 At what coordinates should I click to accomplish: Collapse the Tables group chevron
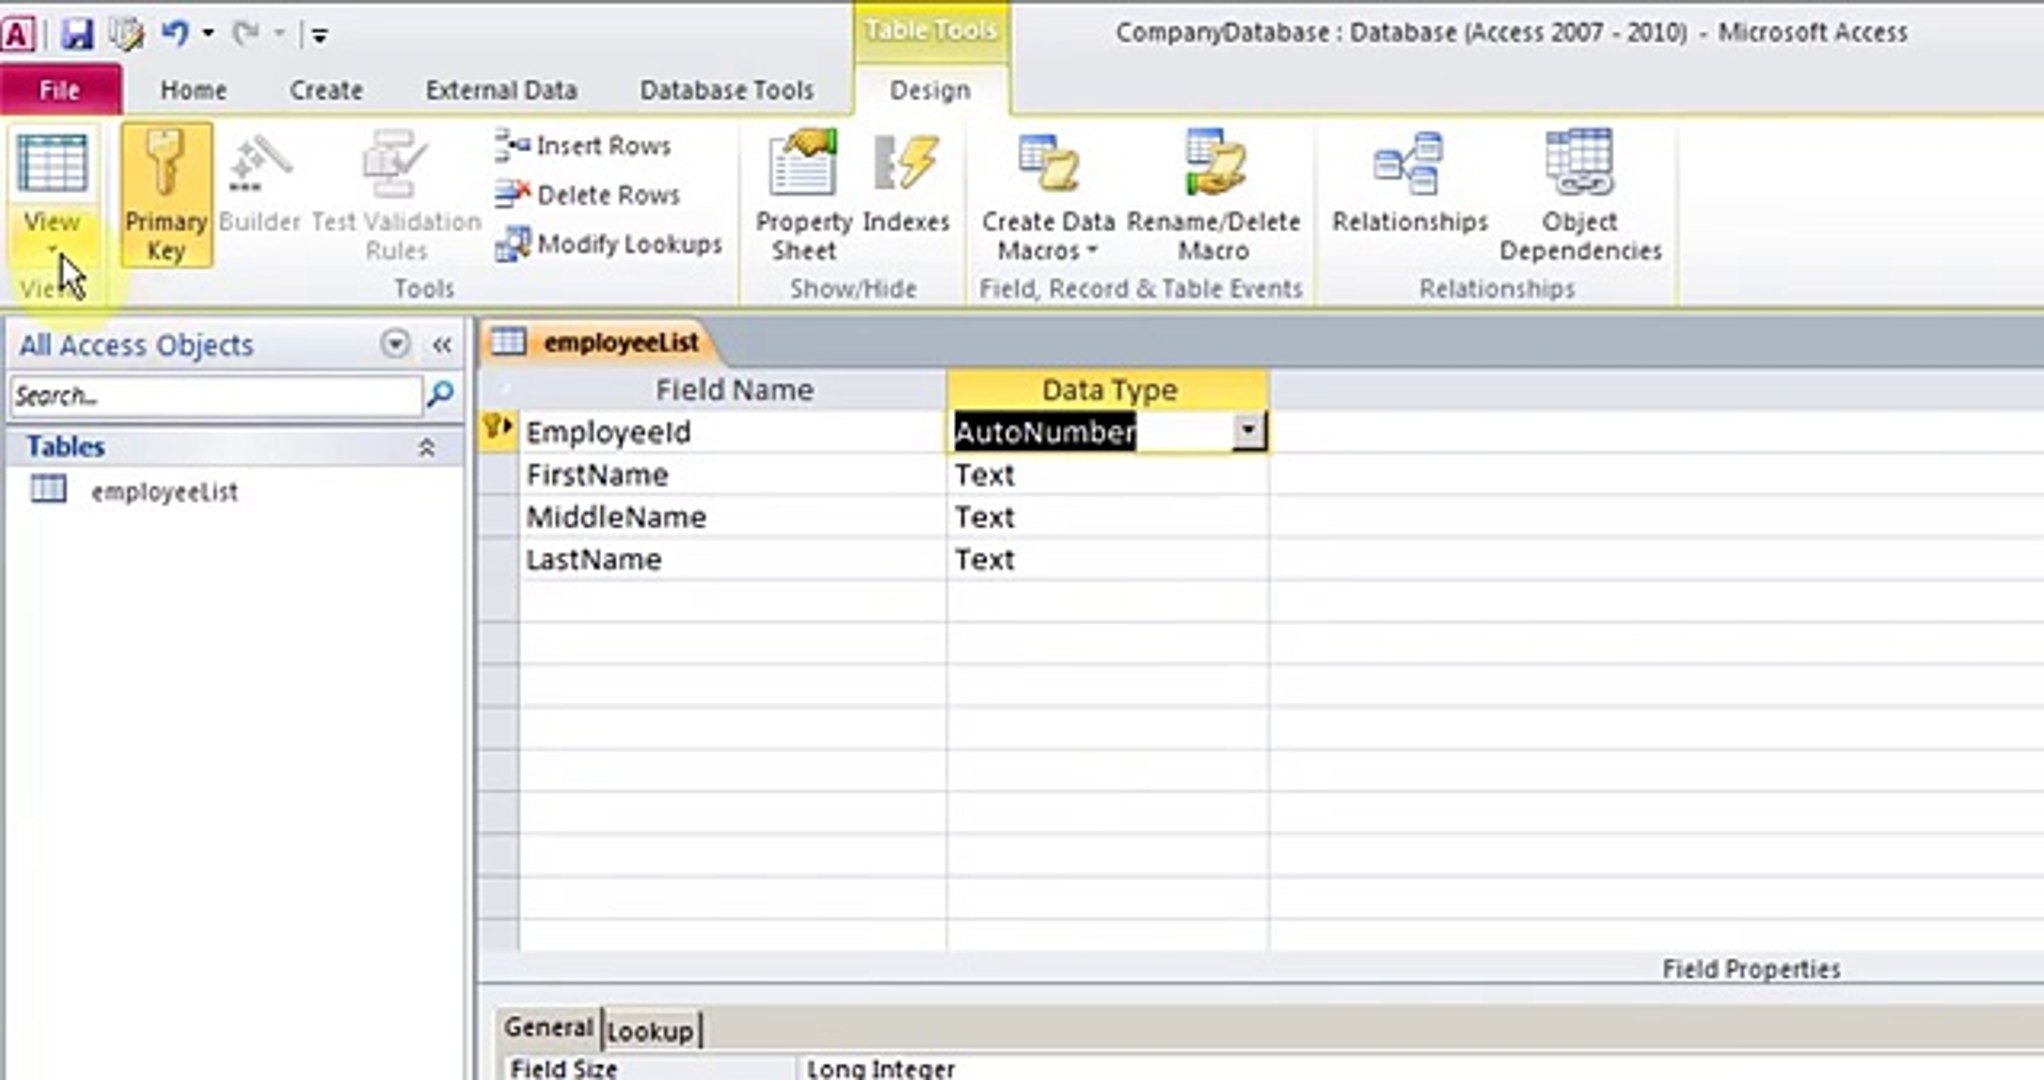426,447
